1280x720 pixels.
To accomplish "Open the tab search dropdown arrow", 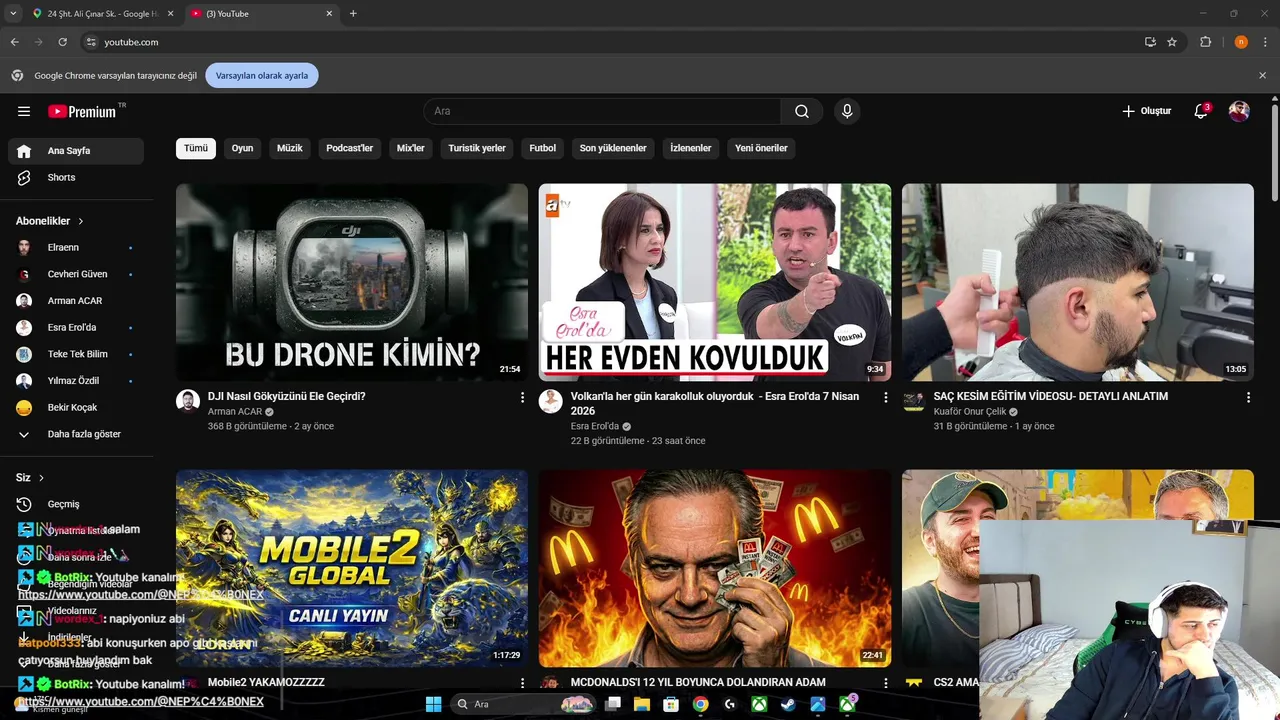I will [13, 14].
